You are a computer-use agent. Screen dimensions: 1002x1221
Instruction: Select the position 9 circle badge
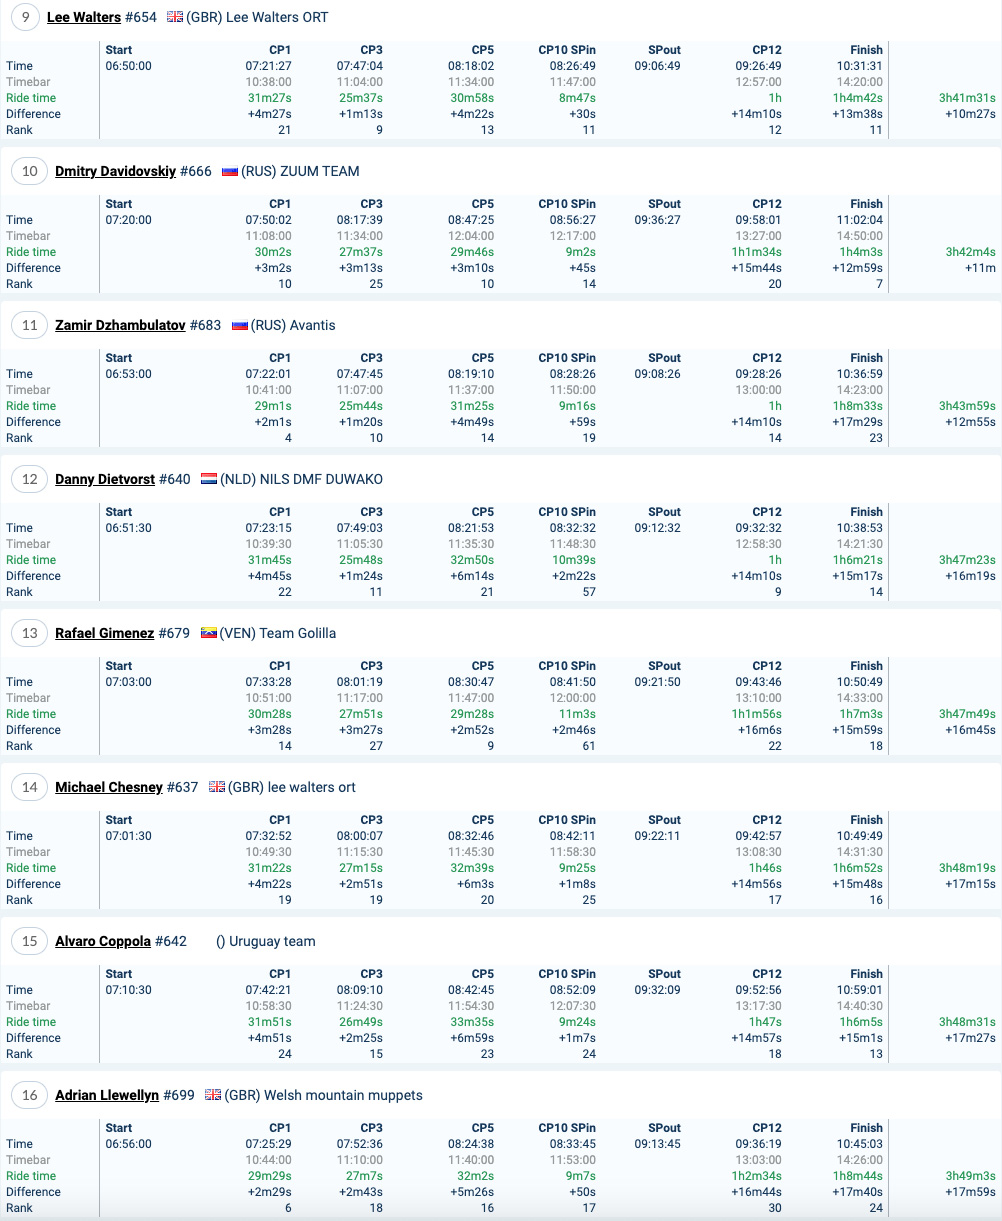[25, 17]
